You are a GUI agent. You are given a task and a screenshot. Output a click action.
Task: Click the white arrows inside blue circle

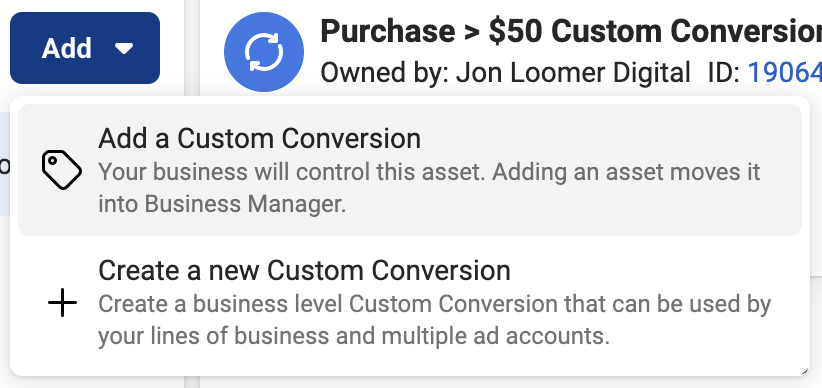click(264, 52)
